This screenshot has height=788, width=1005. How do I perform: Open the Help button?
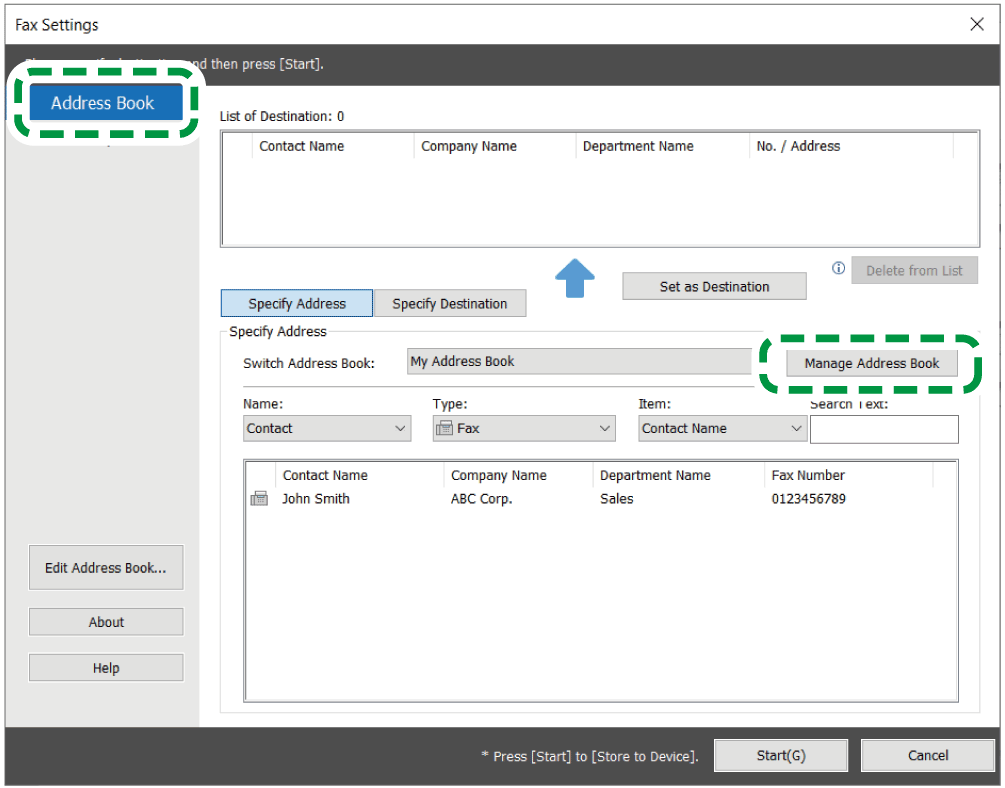pos(106,668)
